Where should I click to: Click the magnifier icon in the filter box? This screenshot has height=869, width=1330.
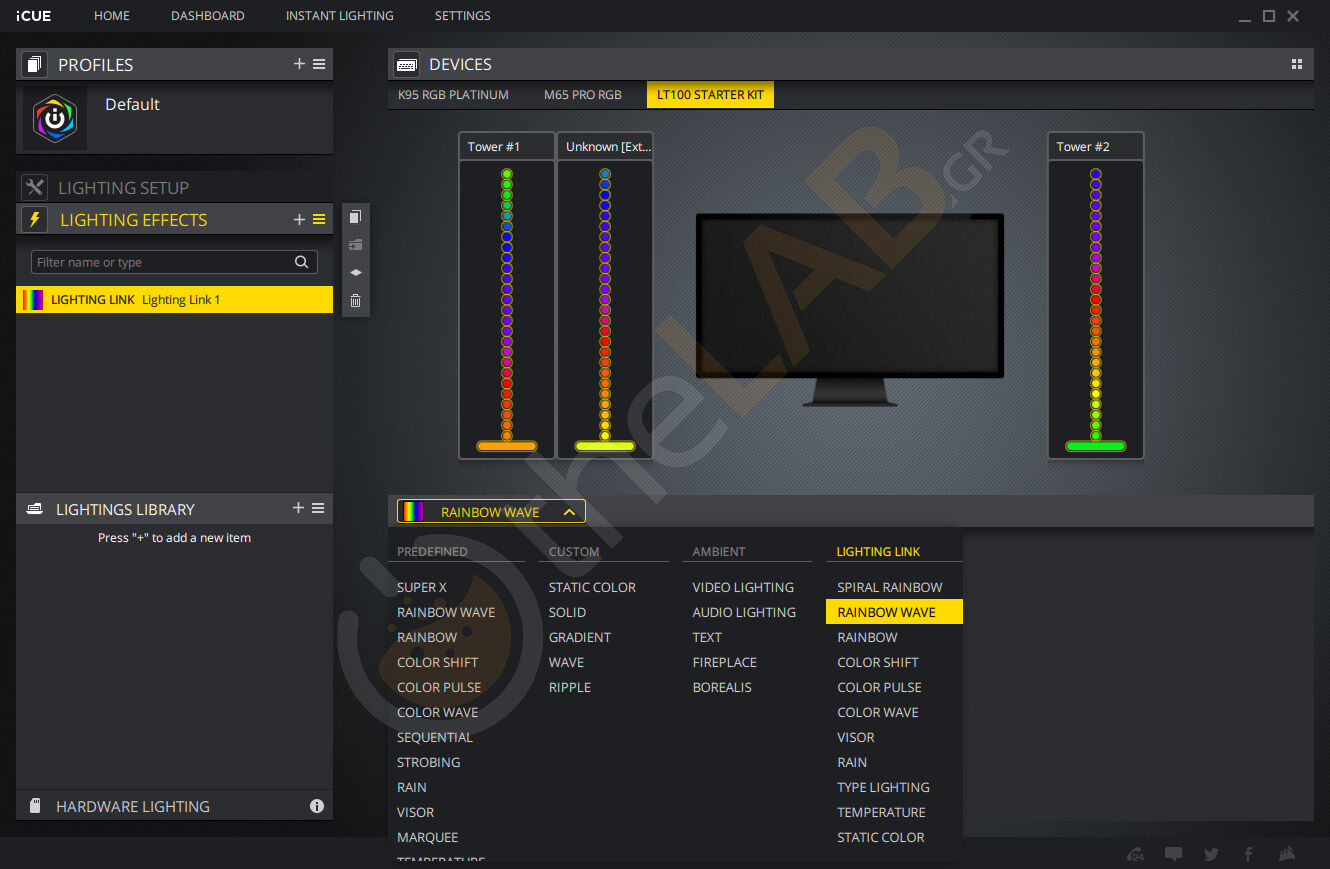pyautogui.click(x=301, y=262)
